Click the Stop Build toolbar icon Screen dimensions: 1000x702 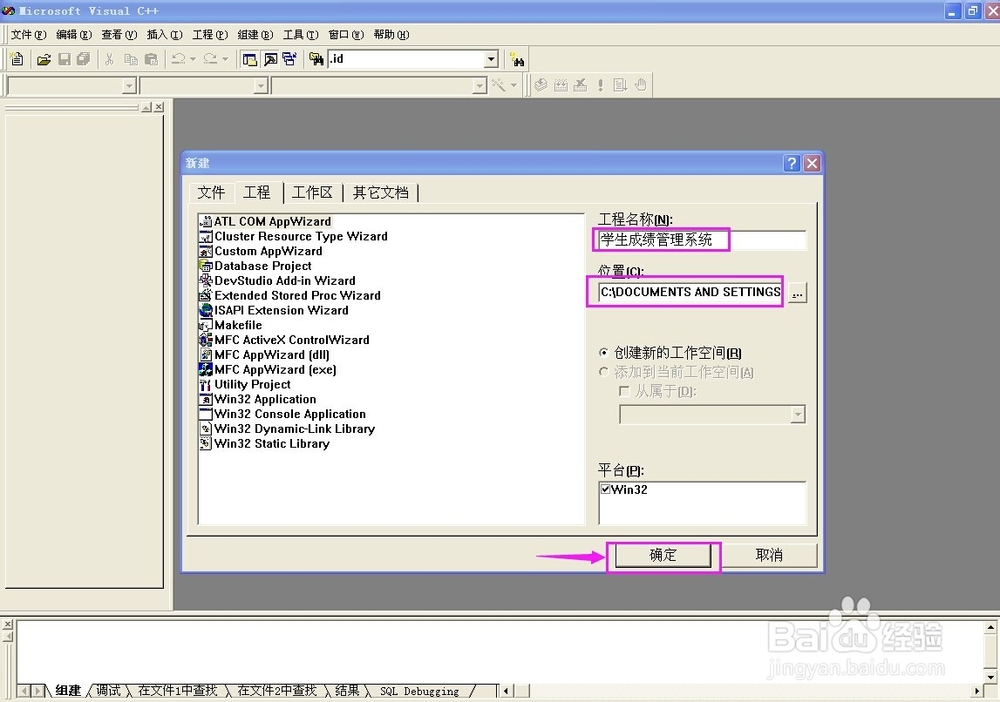tap(580, 85)
